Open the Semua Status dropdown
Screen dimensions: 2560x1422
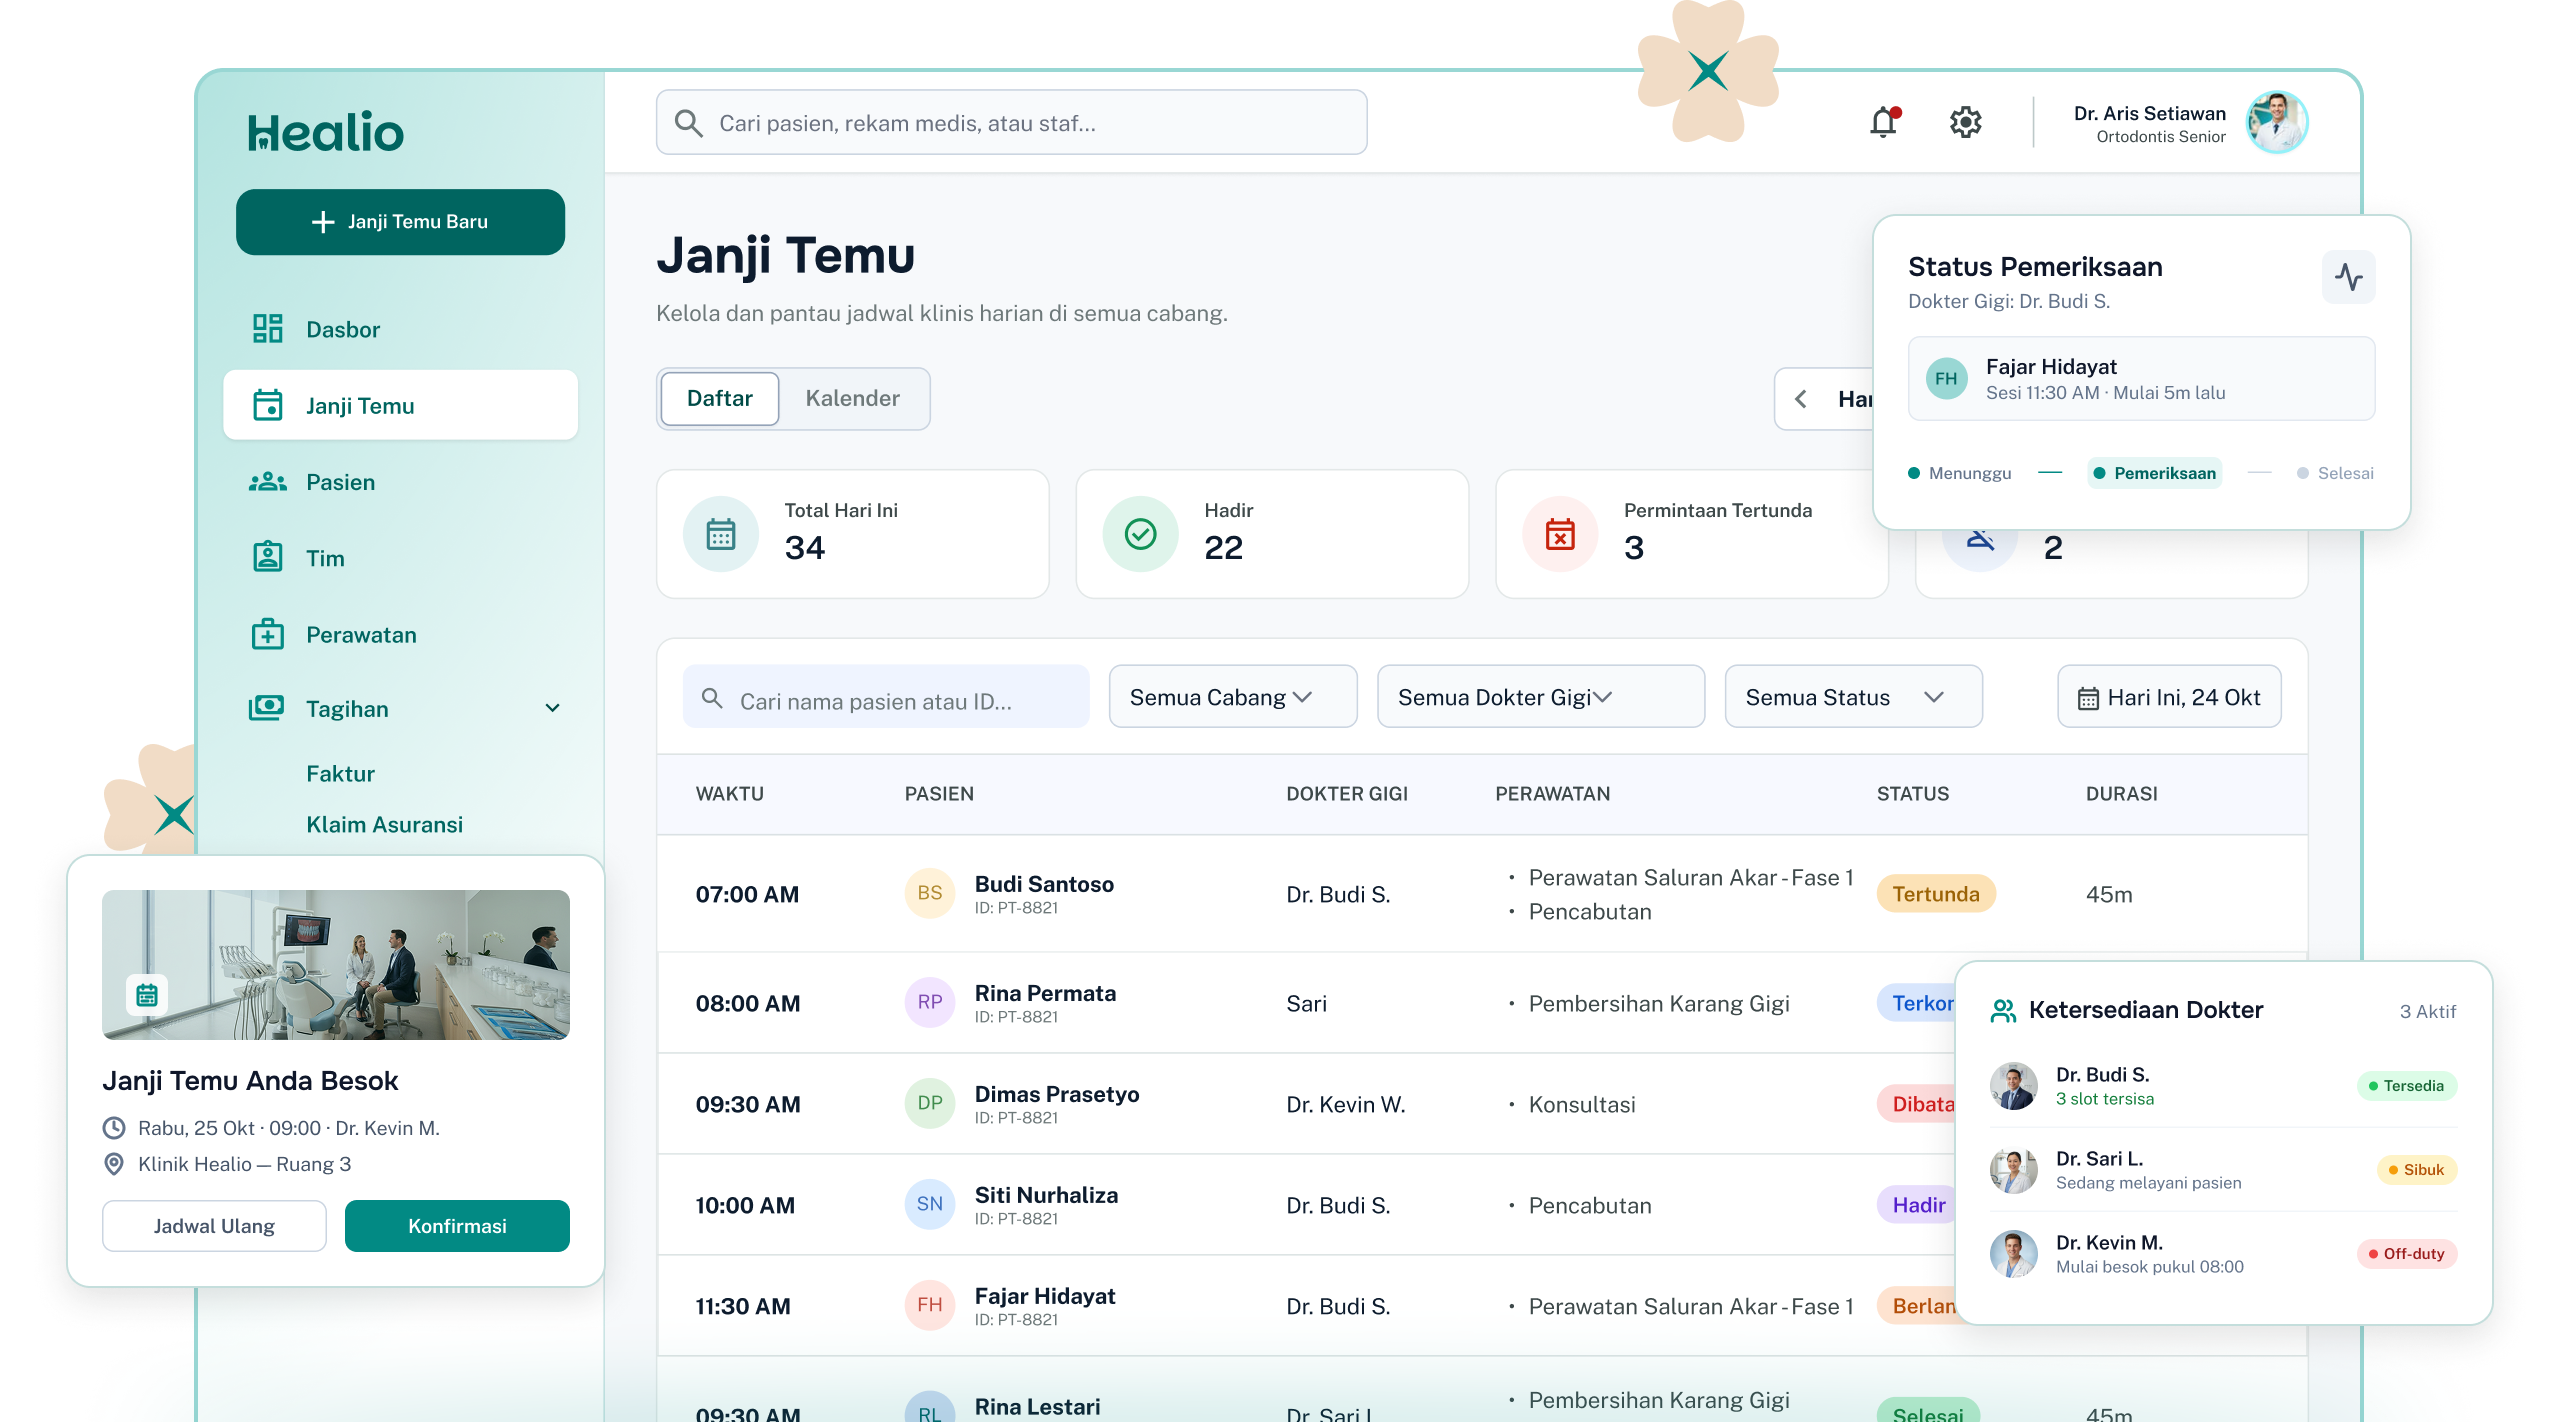(1854, 697)
